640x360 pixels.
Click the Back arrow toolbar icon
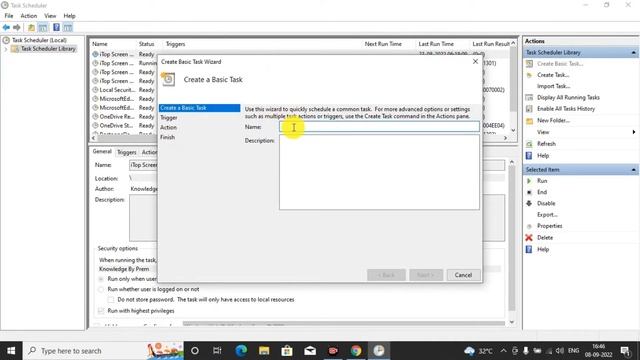pos(6,27)
